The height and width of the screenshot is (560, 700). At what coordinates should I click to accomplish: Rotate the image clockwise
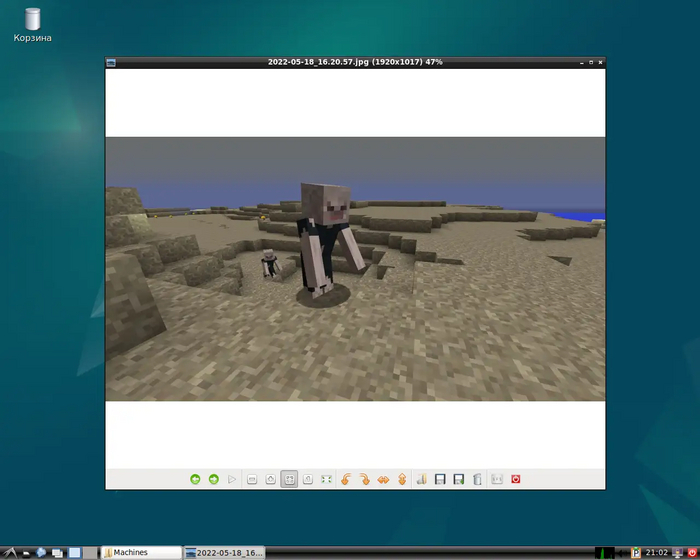[x=365, y=479]
